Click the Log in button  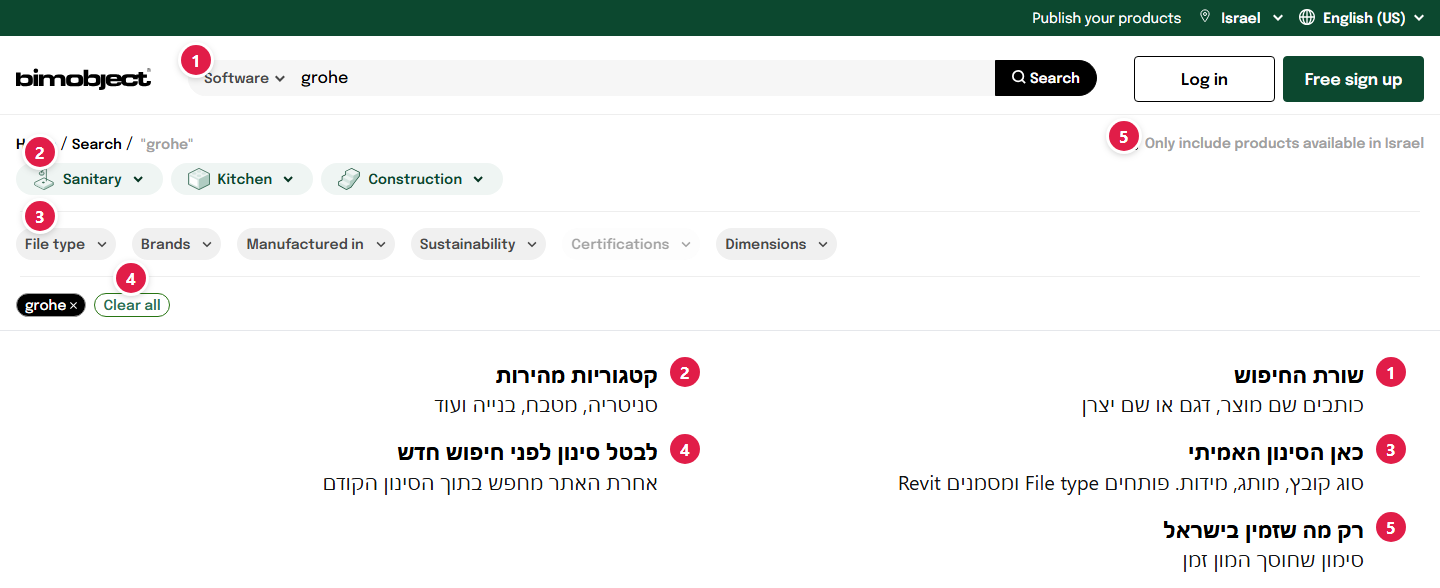point(1204,79)
